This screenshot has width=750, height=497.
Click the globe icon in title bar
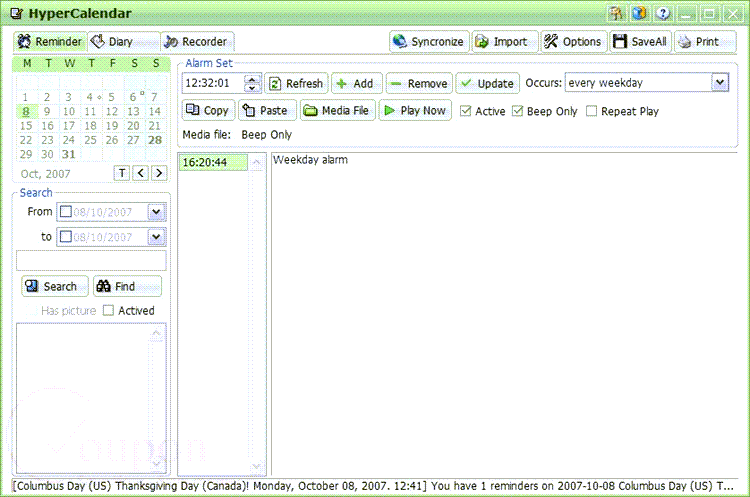point(639,13)
